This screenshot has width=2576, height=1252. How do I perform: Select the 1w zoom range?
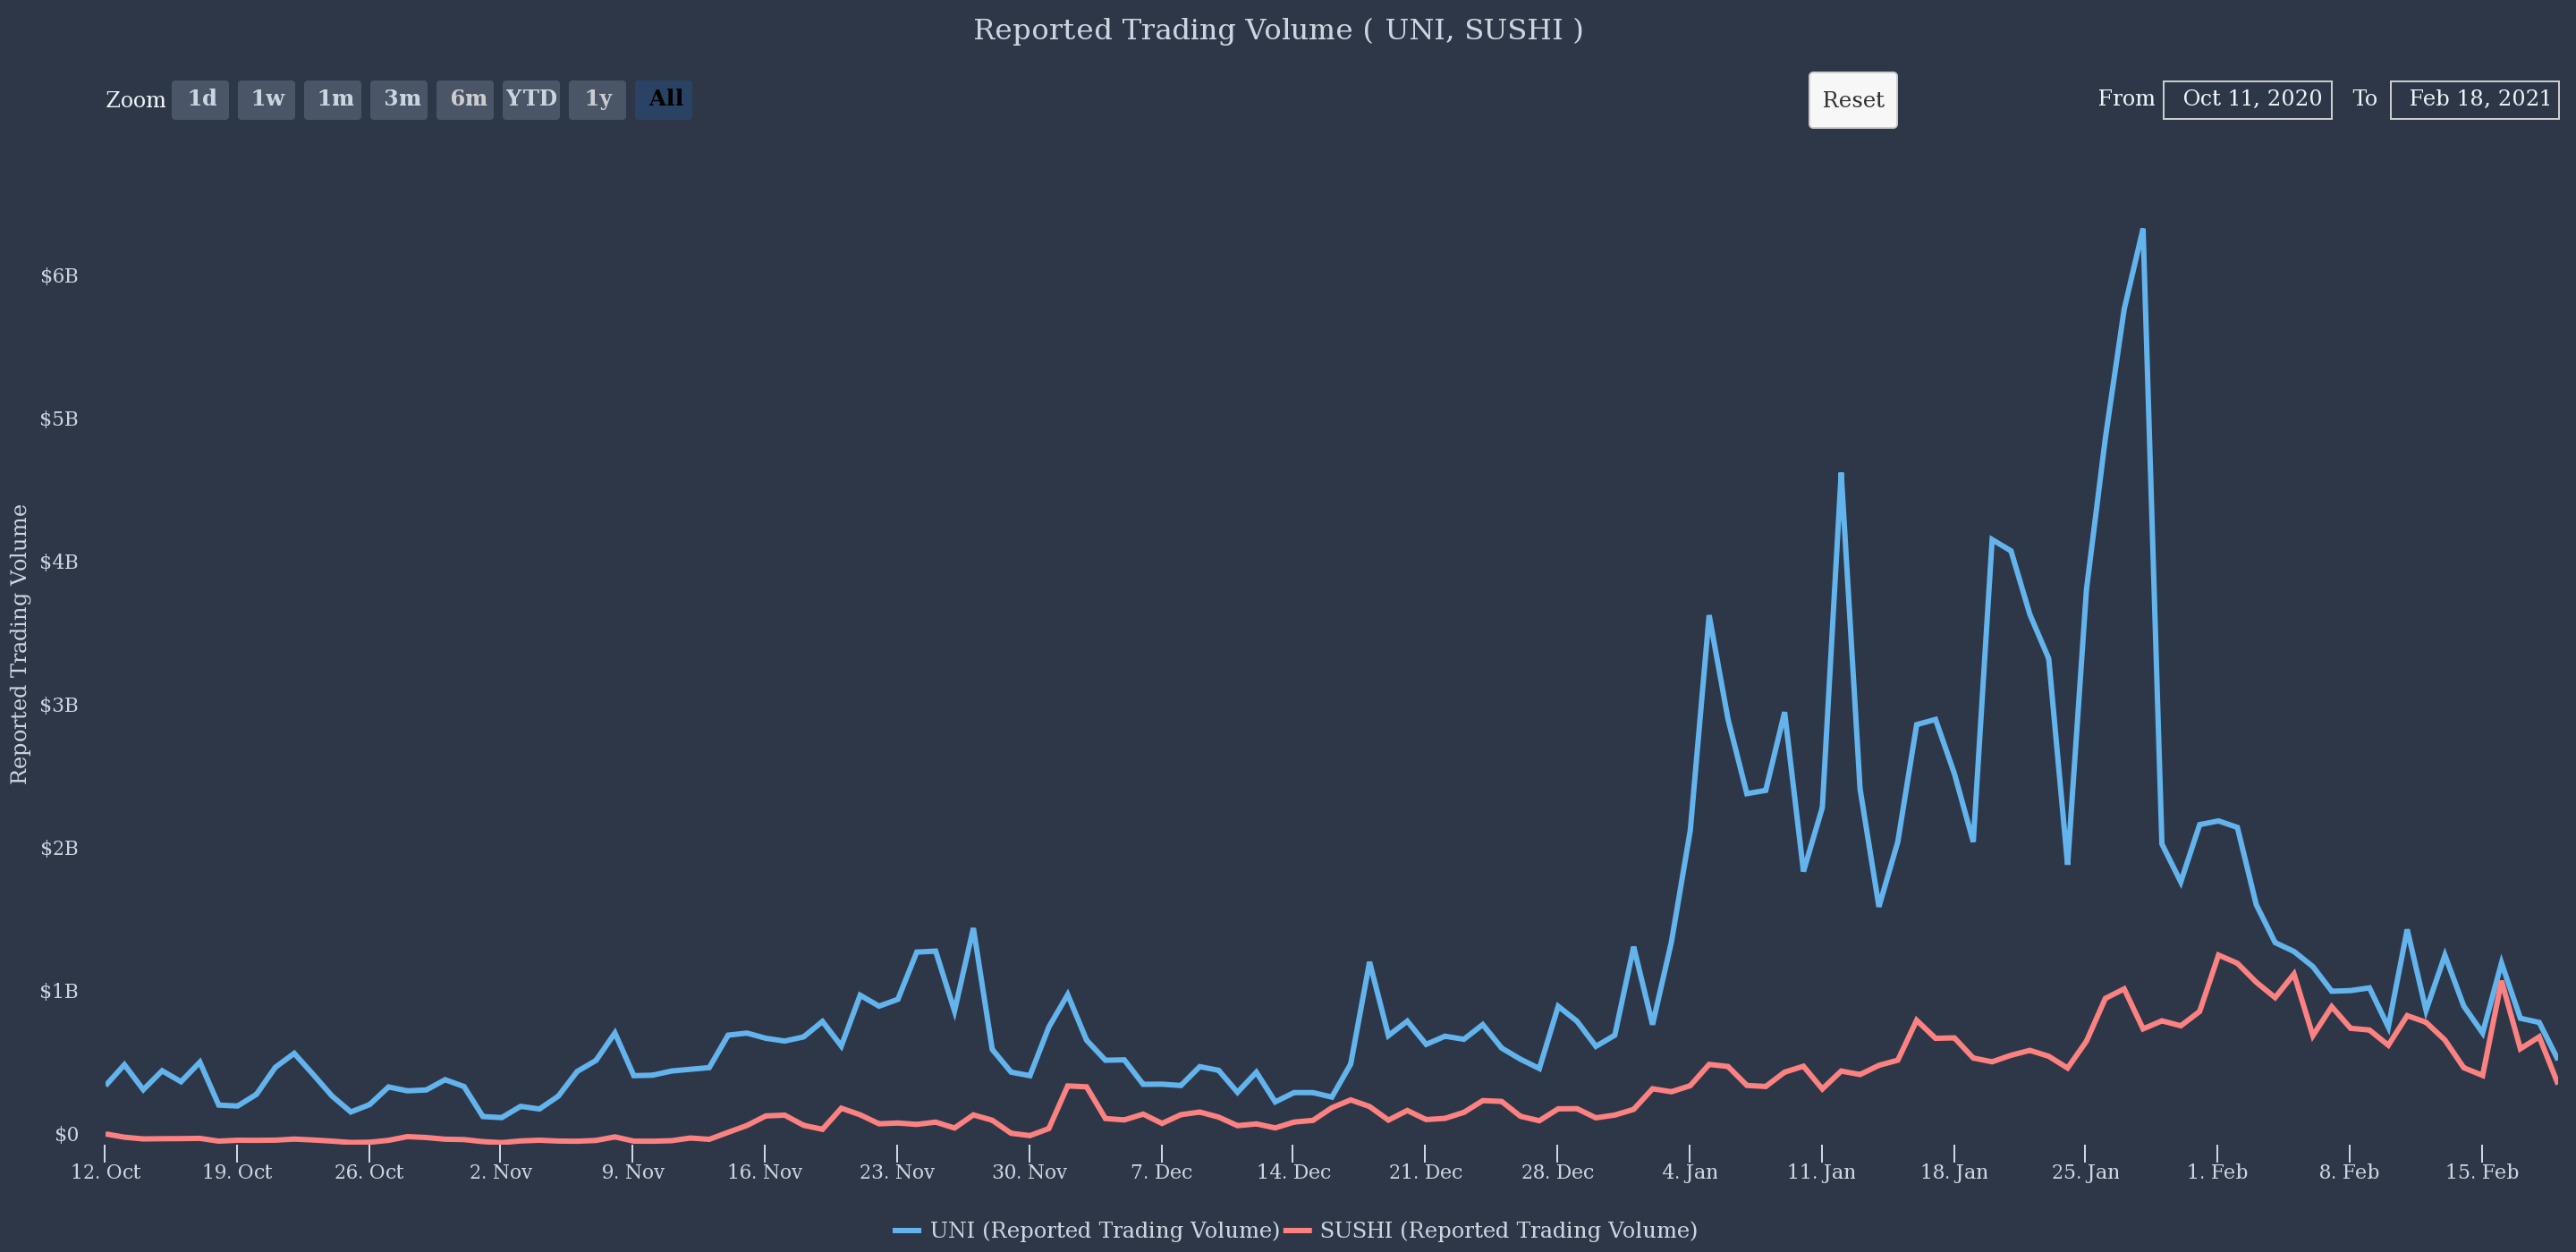pos(266,99)
